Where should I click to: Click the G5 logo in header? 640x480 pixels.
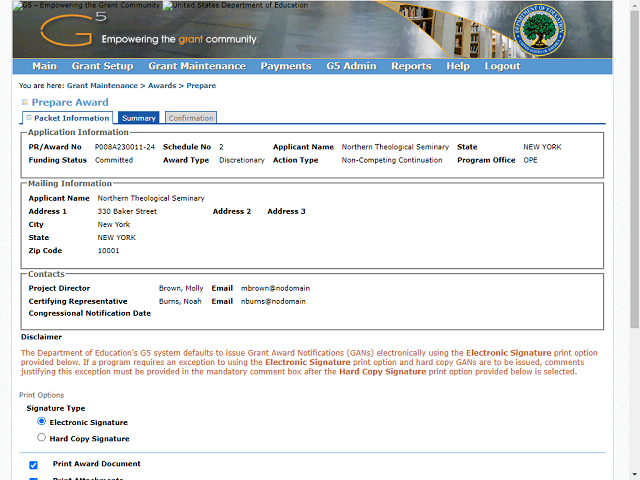73,29
